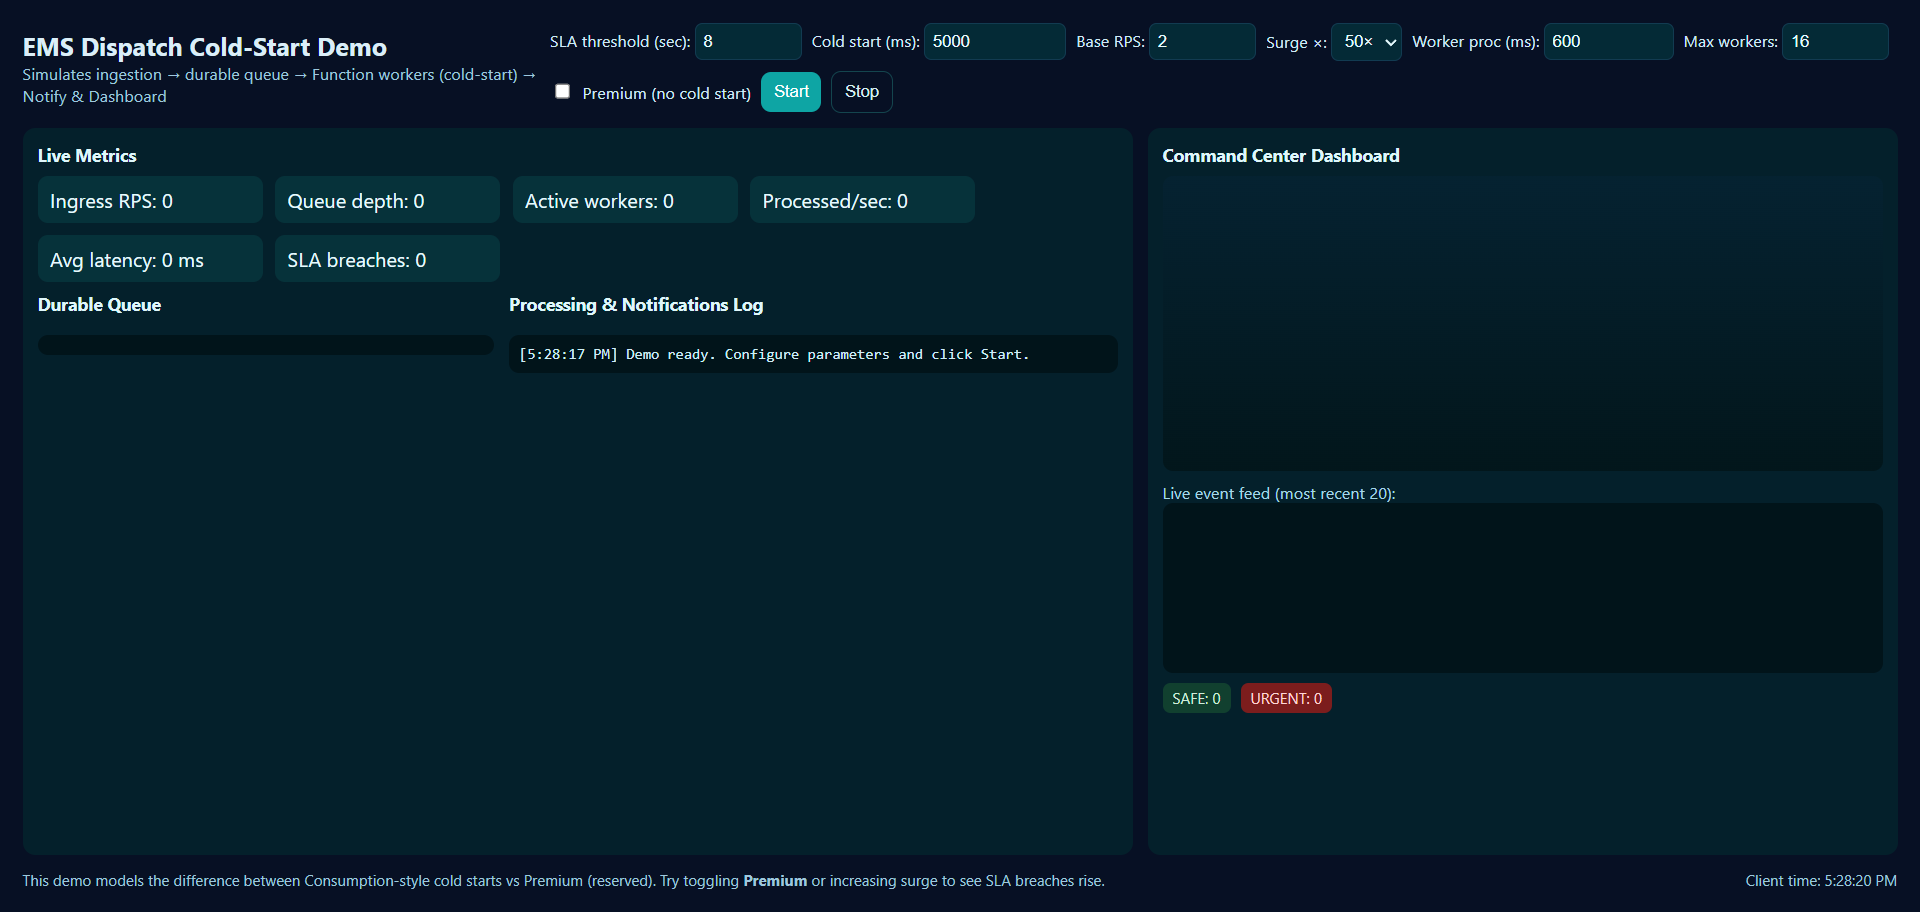Click the Stop button
This screenshot has width=1920, height=912.
point(862,92)
